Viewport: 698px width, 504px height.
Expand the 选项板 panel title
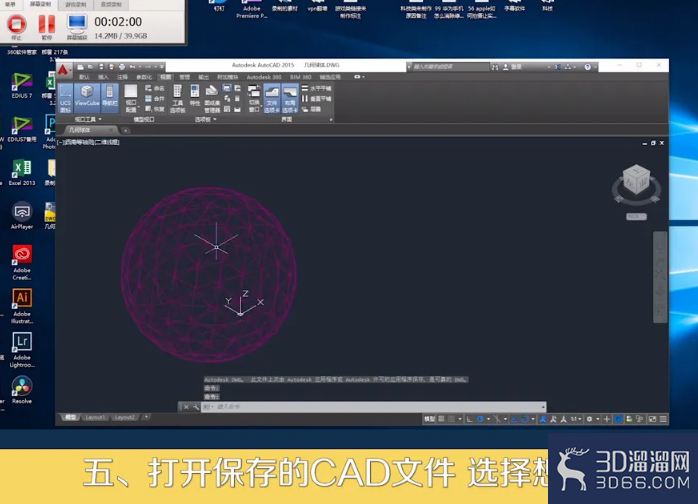point(205,119)
